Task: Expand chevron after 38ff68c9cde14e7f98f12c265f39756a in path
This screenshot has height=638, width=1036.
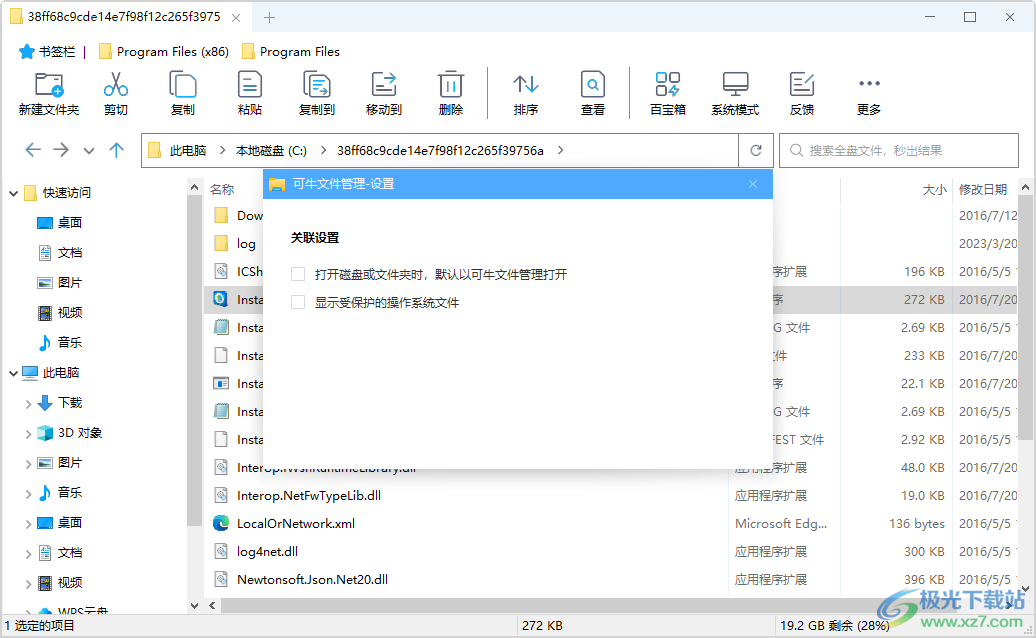Action: point(560,150)
